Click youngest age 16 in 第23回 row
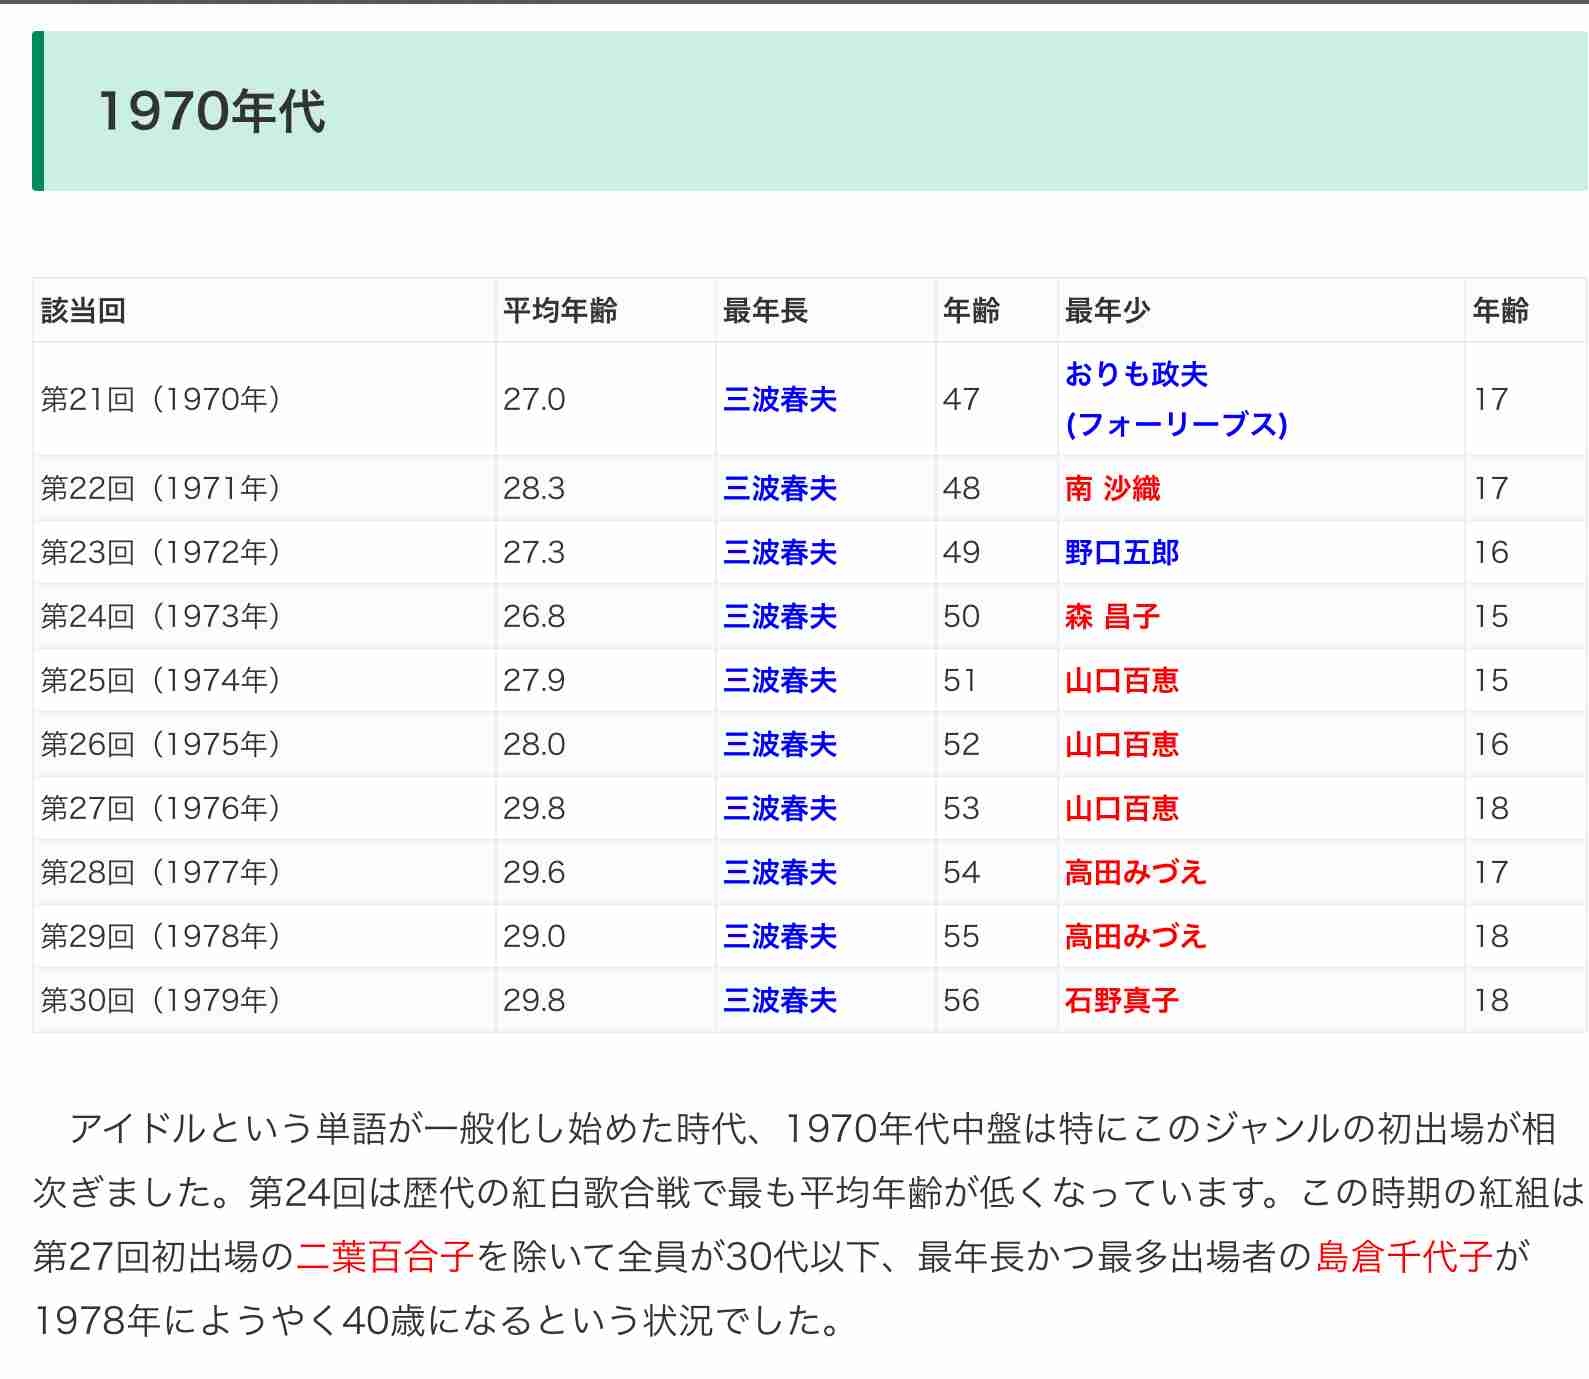Image resolution: width=1589 pixels, height=1379 pixels. click(1491, 553)
